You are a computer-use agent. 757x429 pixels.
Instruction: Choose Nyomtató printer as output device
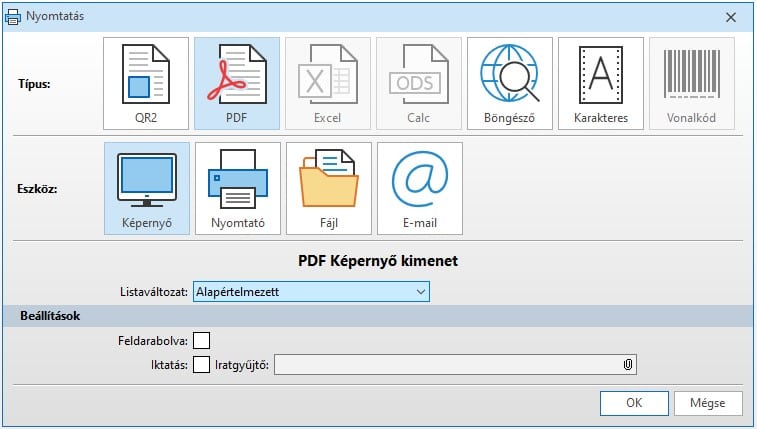236,188
